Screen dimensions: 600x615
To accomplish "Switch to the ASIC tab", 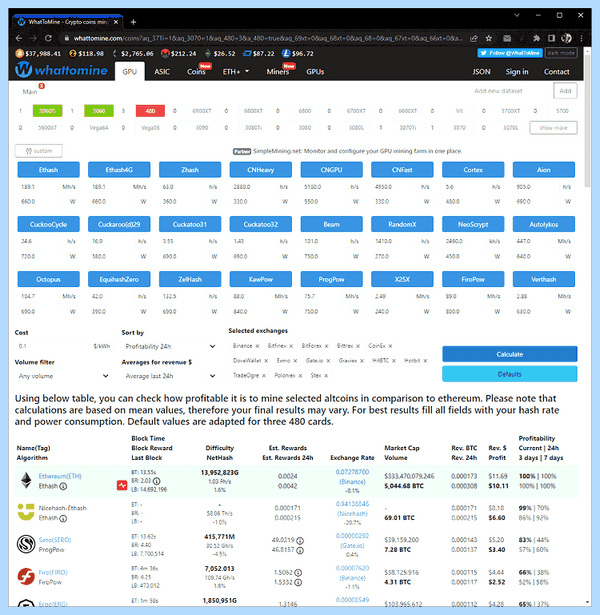I will pos(162,72).
